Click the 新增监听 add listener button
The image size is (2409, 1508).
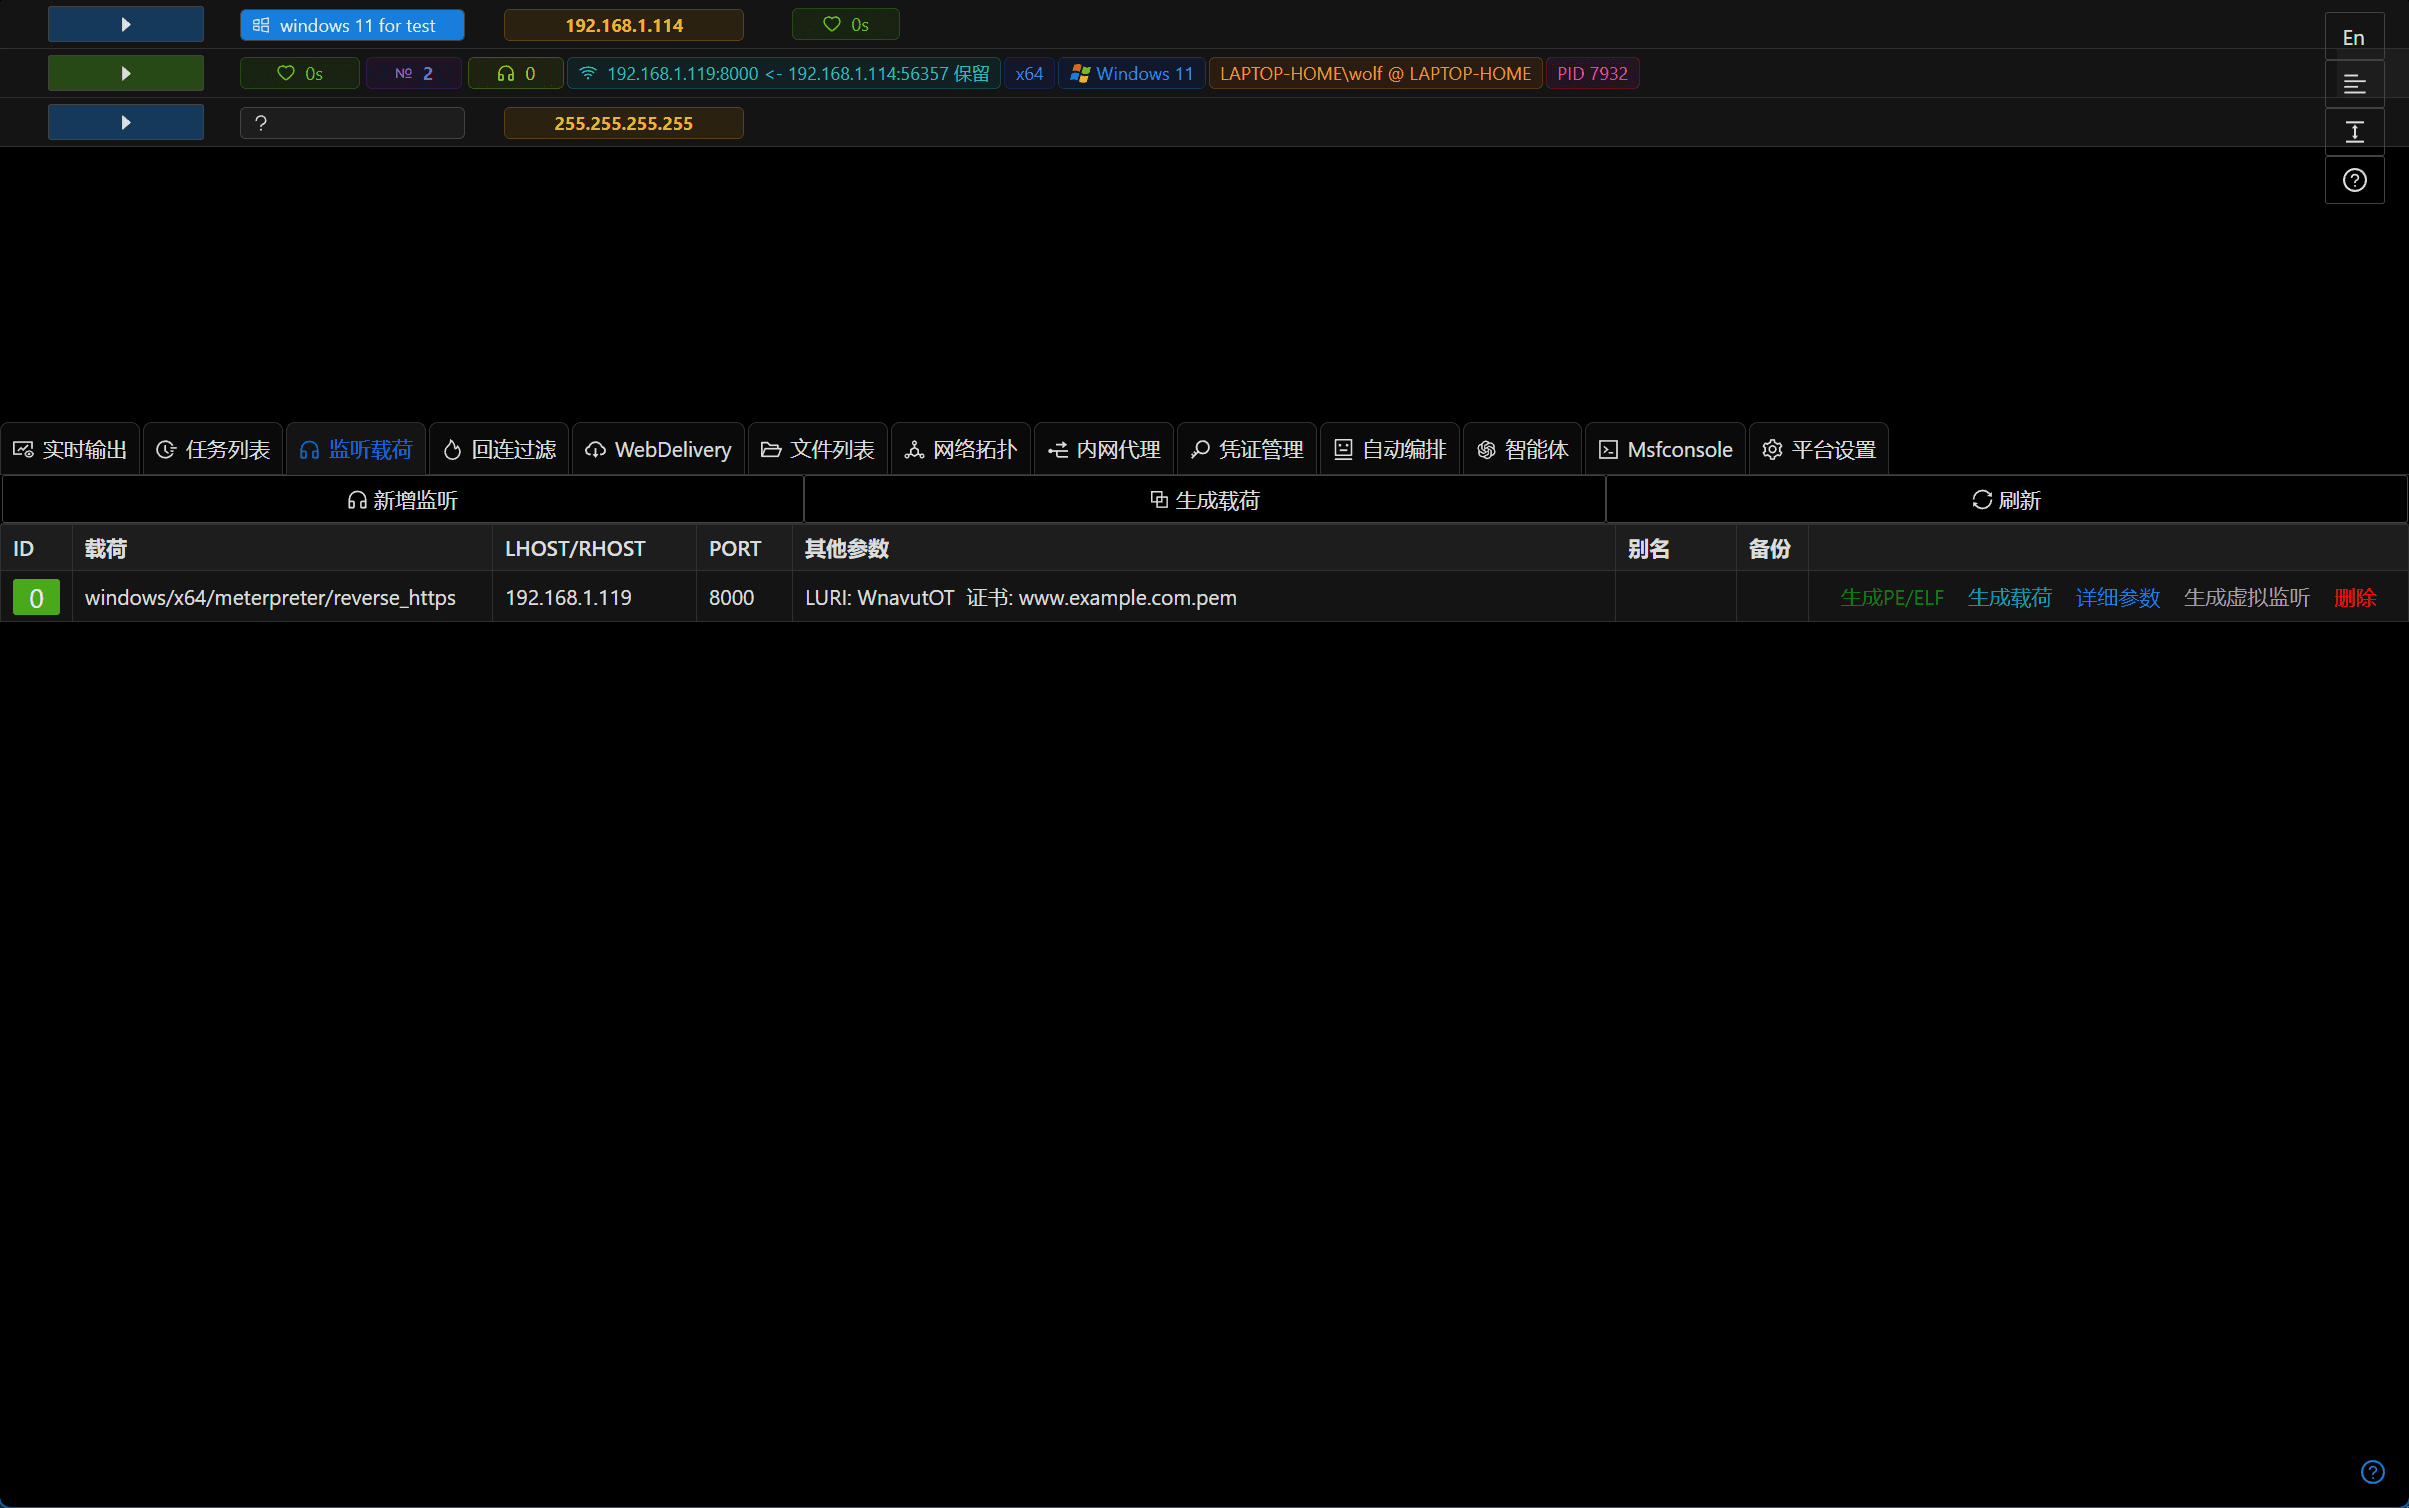[x=402, y=500]
